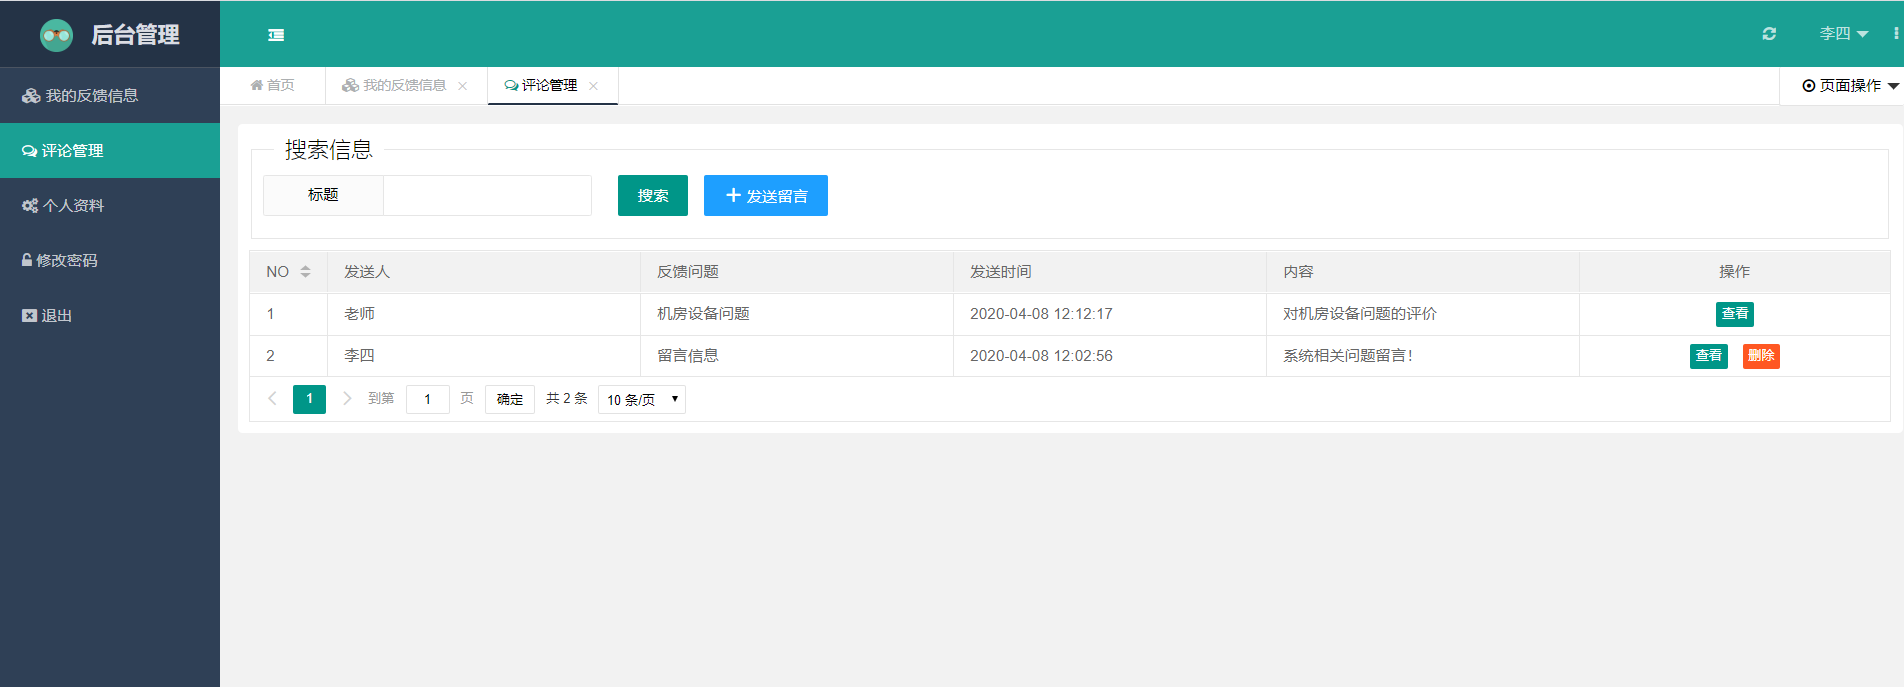Select 评论管理 in sidebar
The image size is (1904, 687).
[x=110, y=151]
